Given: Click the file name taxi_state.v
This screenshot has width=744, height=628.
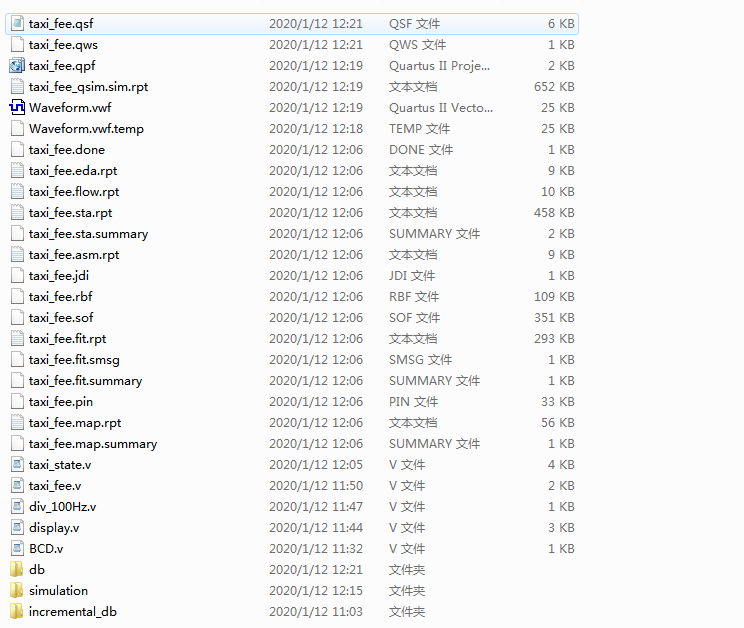Looking at the screenshot, I should pyautogui.click(x=60, y=465).
